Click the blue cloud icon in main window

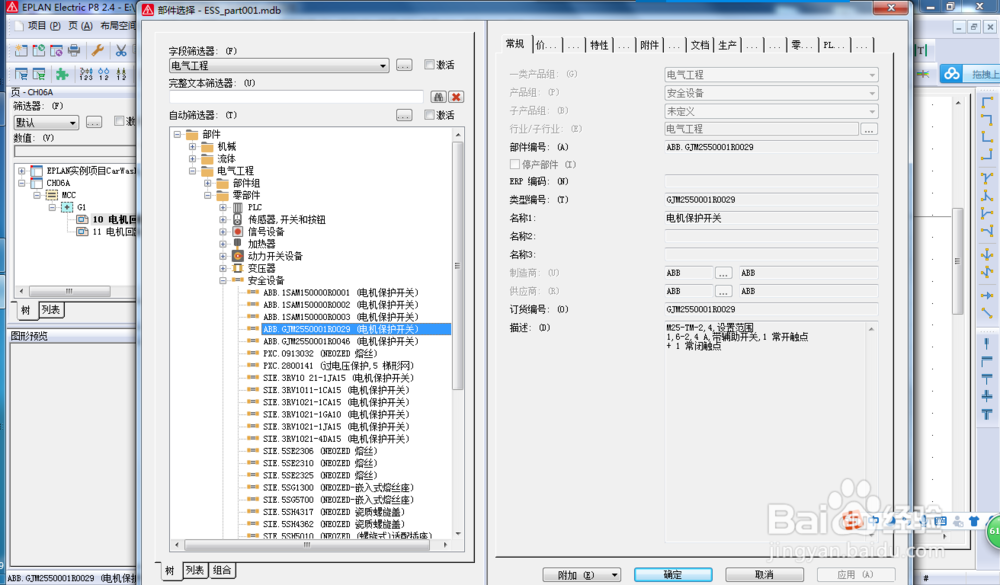pyautogui.click(x=952, y=74)
